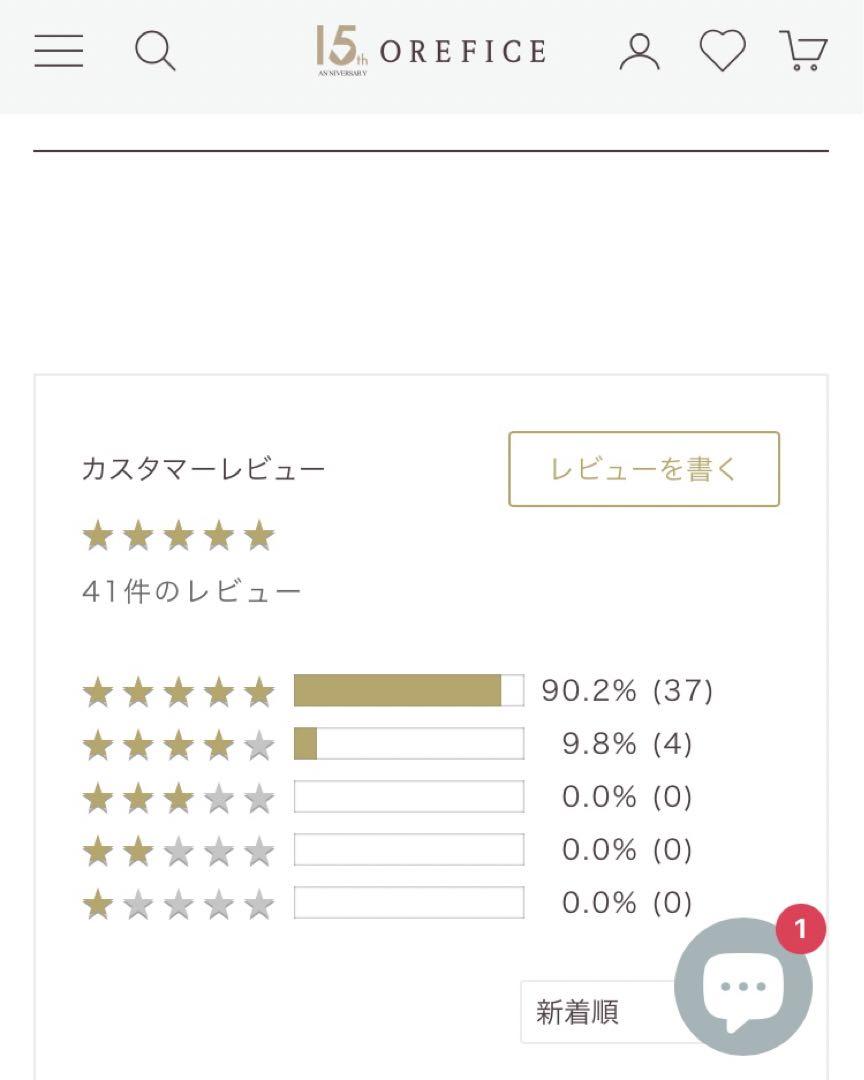
Task: Open the hamburger menu
Action: point(59,51)
